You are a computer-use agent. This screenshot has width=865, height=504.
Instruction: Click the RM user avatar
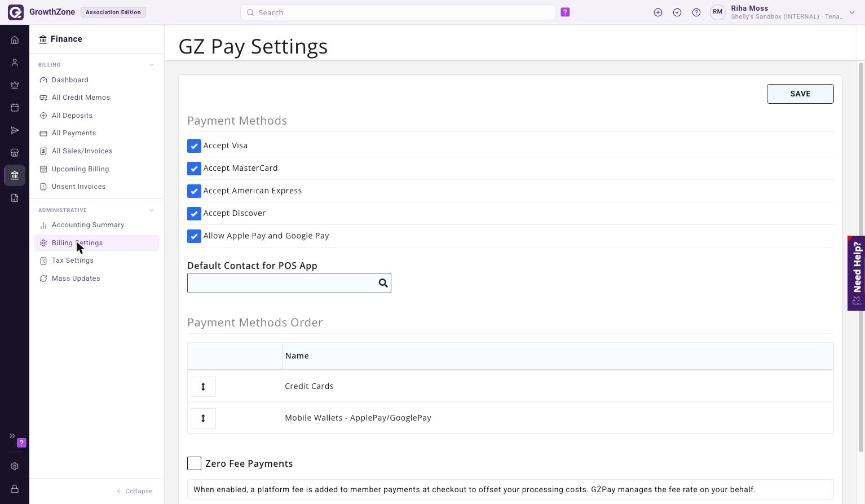(x=718, y=12)
